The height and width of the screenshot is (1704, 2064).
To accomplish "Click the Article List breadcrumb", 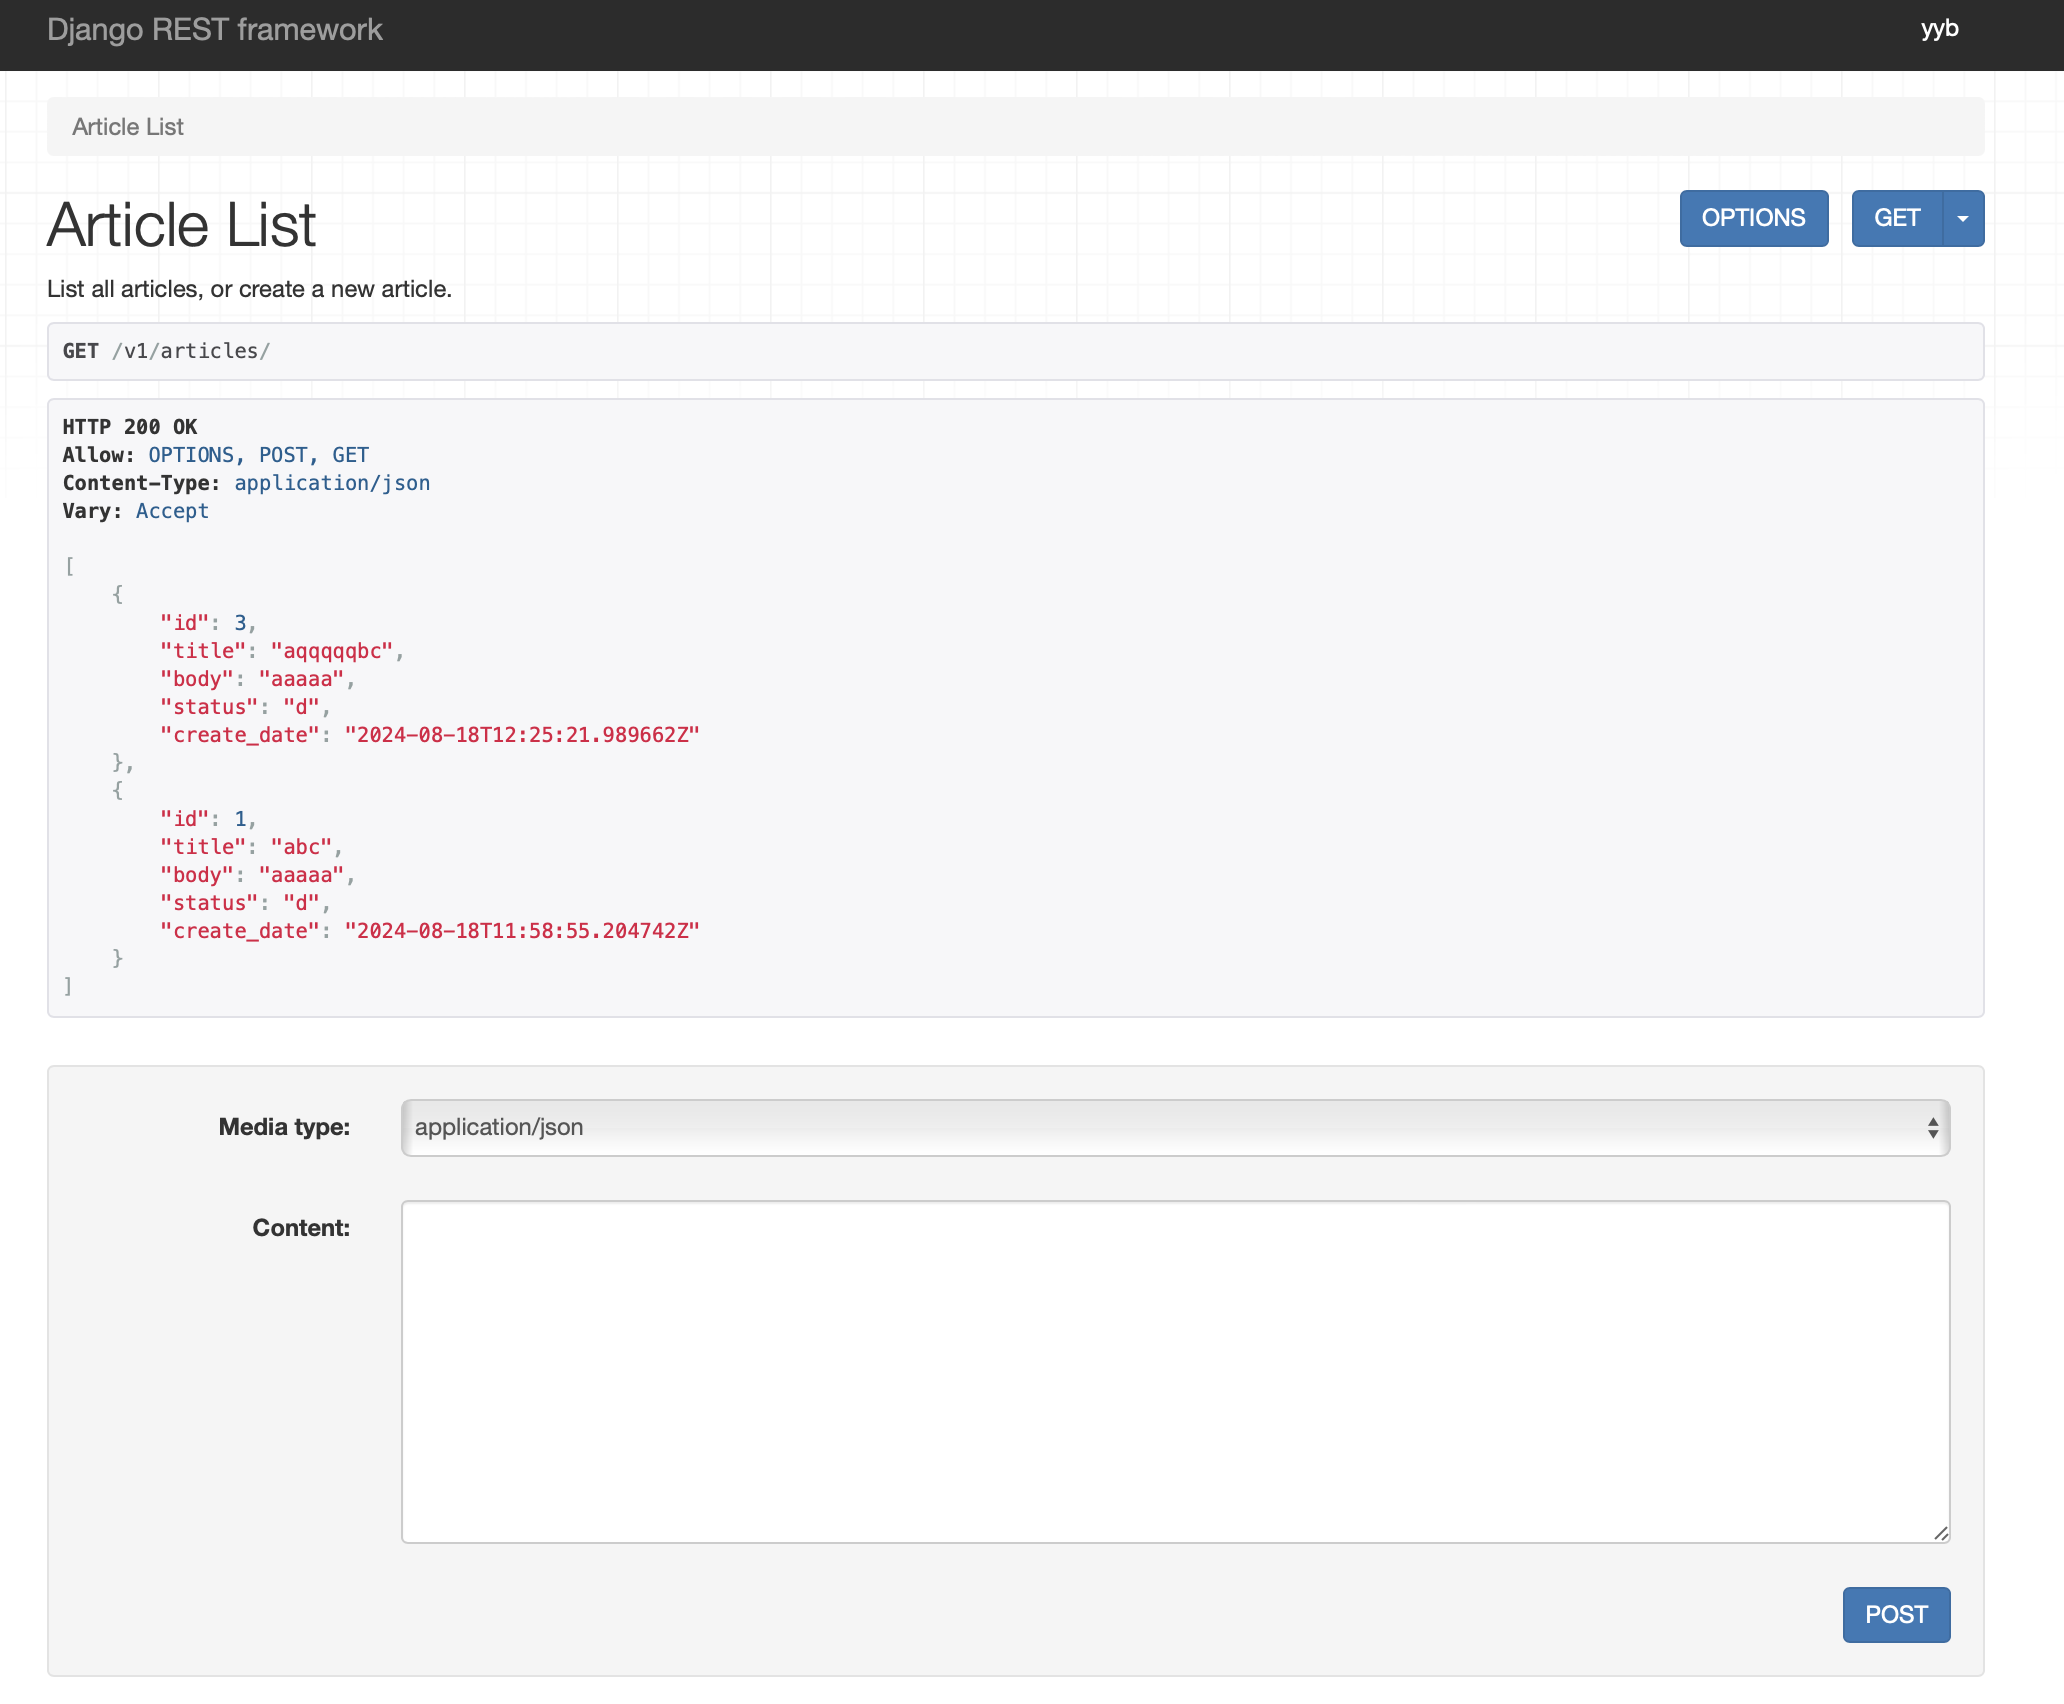I will [128, 127].
